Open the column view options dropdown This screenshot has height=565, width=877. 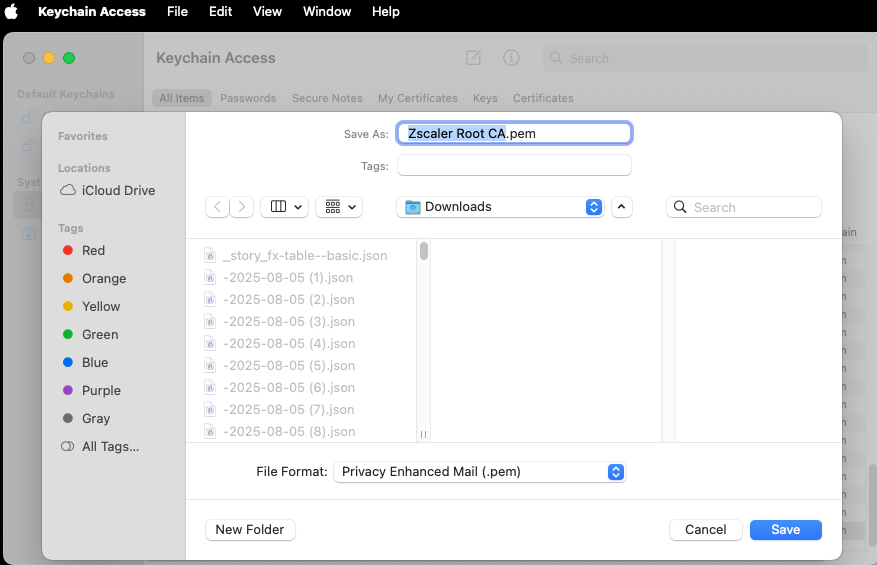pos(285,207)
